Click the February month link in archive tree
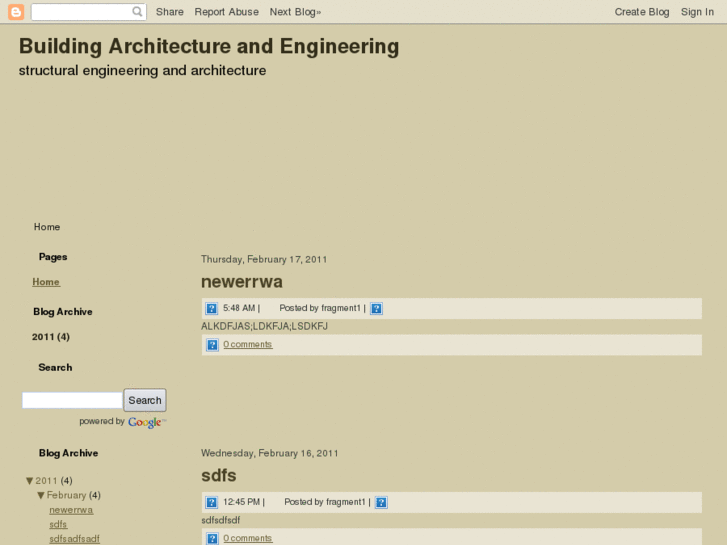 66,495
